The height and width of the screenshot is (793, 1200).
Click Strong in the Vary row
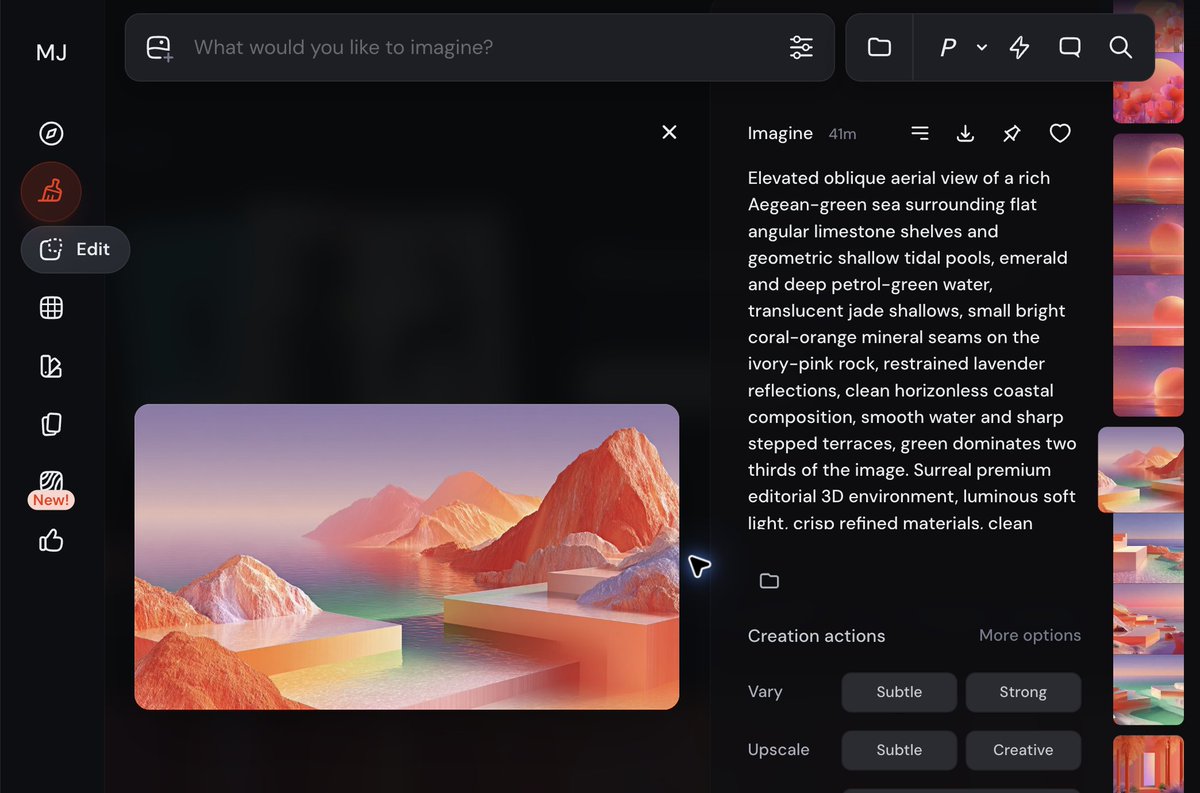point(1023,692)
